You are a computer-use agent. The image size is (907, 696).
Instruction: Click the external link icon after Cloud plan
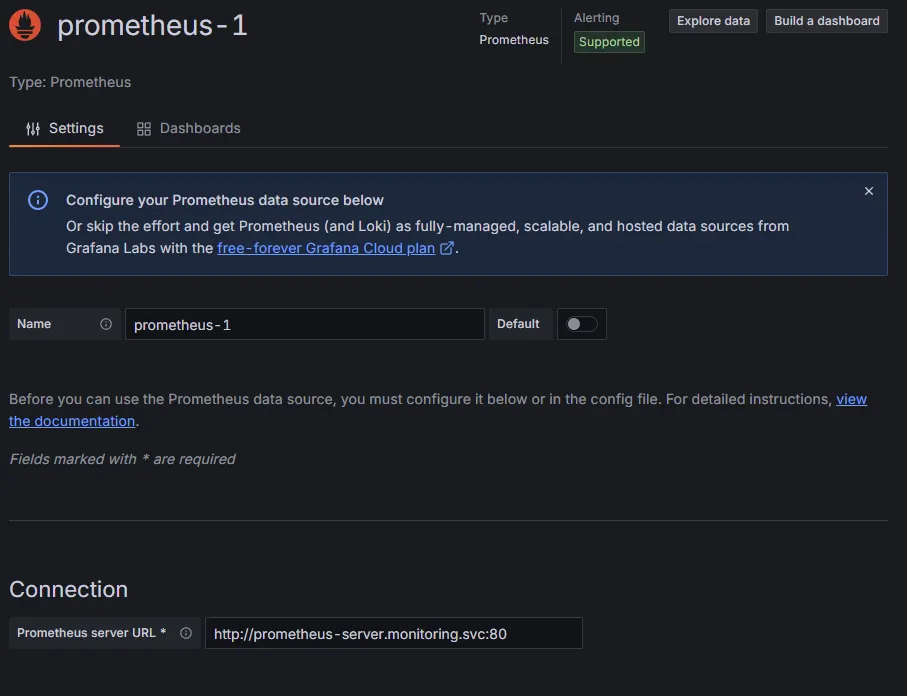[x=447, y=248]
